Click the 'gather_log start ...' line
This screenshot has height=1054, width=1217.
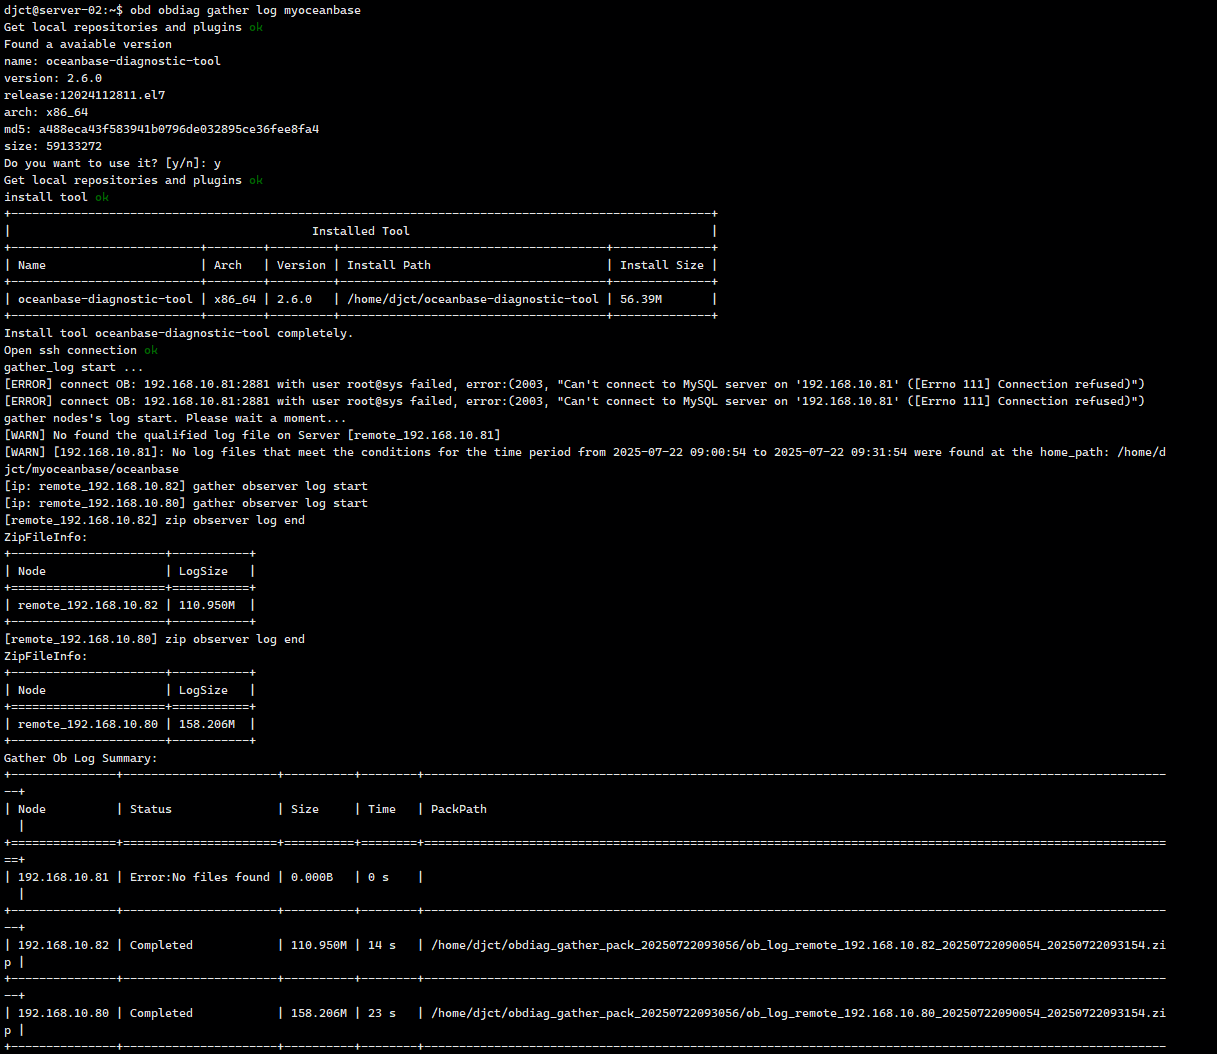[74, 367]
